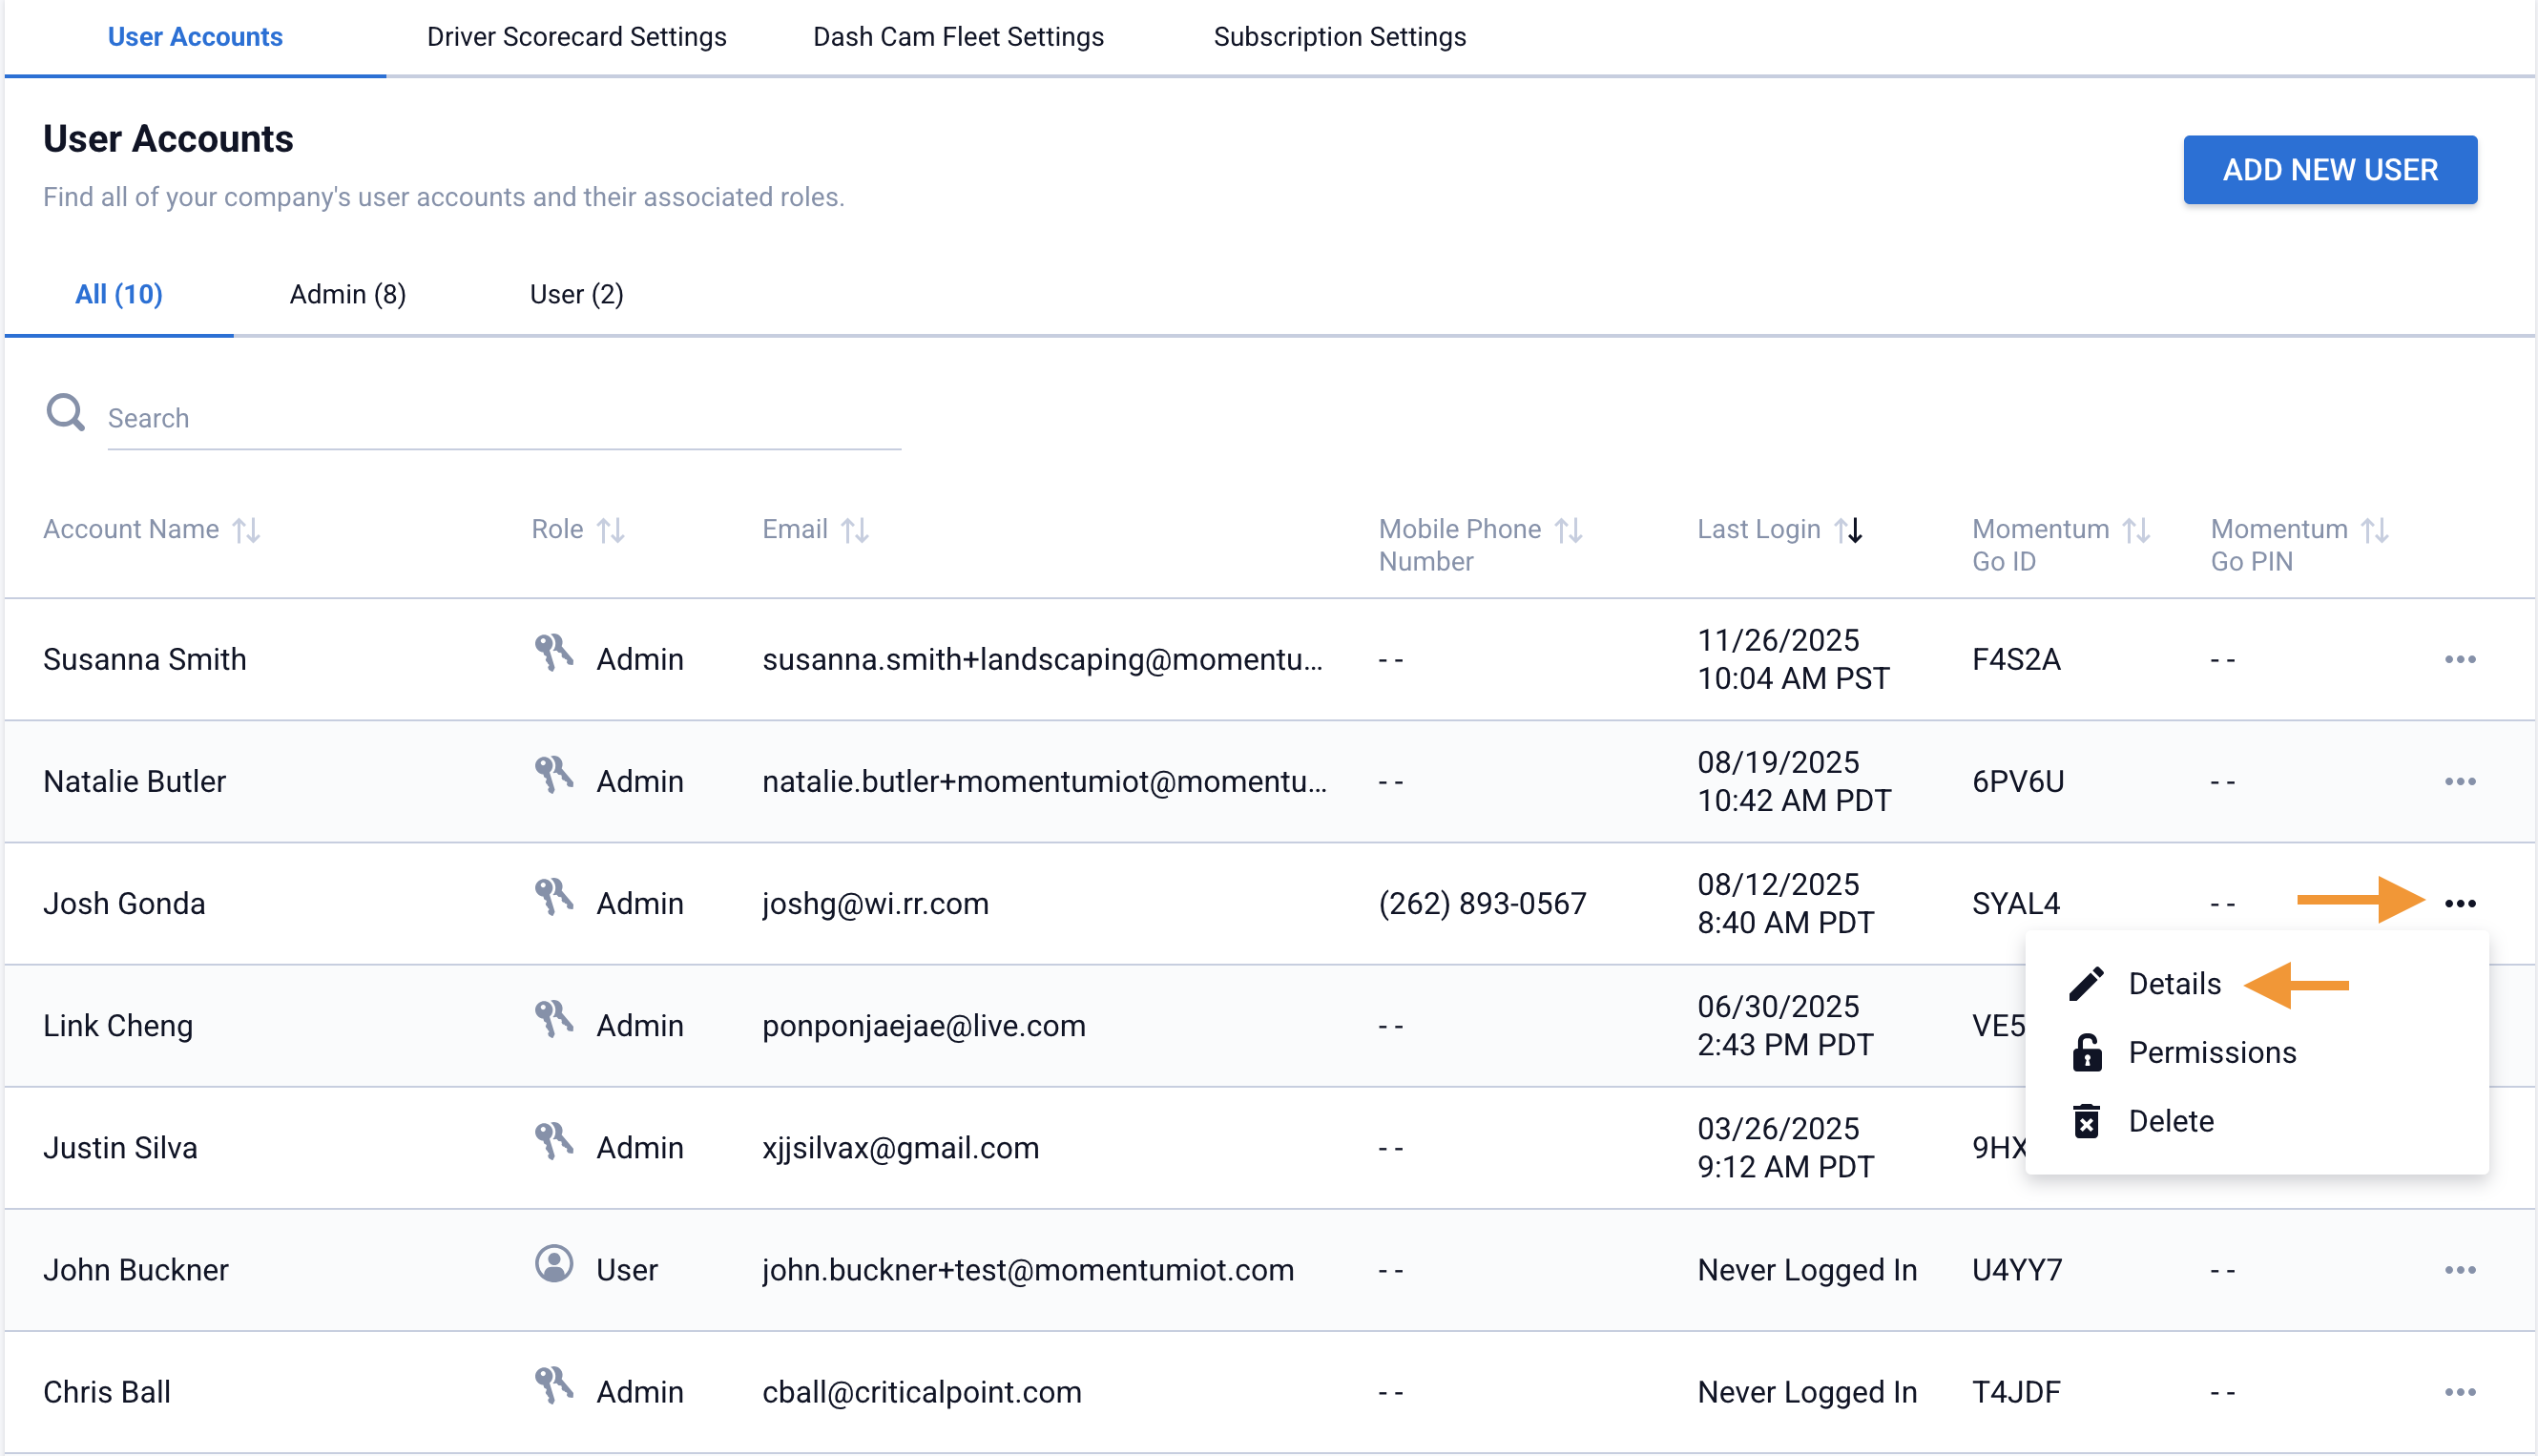Click John Buckner's row ellipsis icon
The width and height of the screenshot is (2538, 1456).
click(2459, 1270)
